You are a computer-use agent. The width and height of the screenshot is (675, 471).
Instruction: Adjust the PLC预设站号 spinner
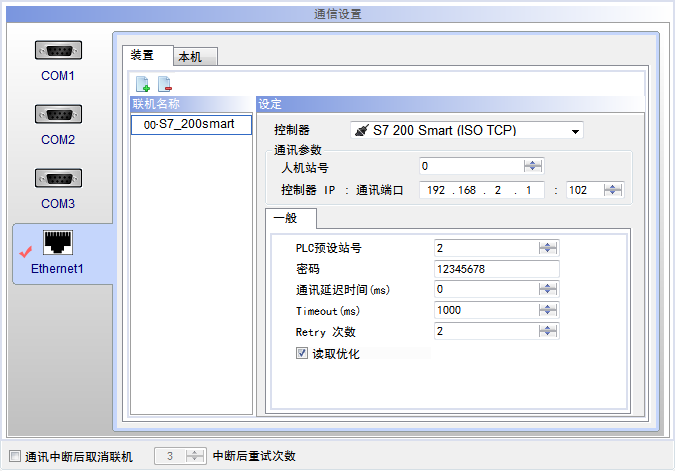(x=548, y=248)
